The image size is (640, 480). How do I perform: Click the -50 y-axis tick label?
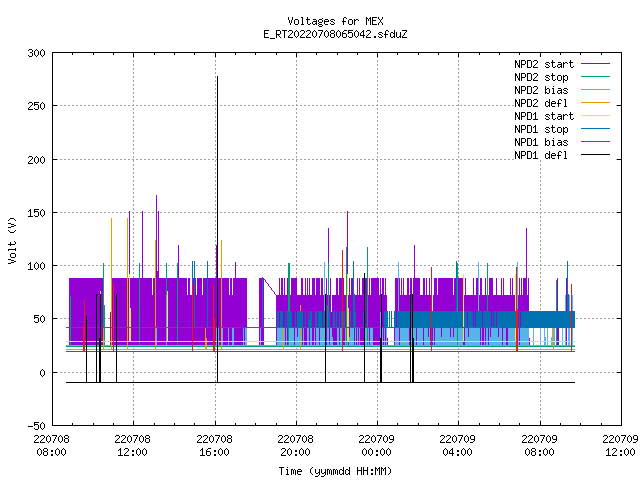[x=36, y=426]
